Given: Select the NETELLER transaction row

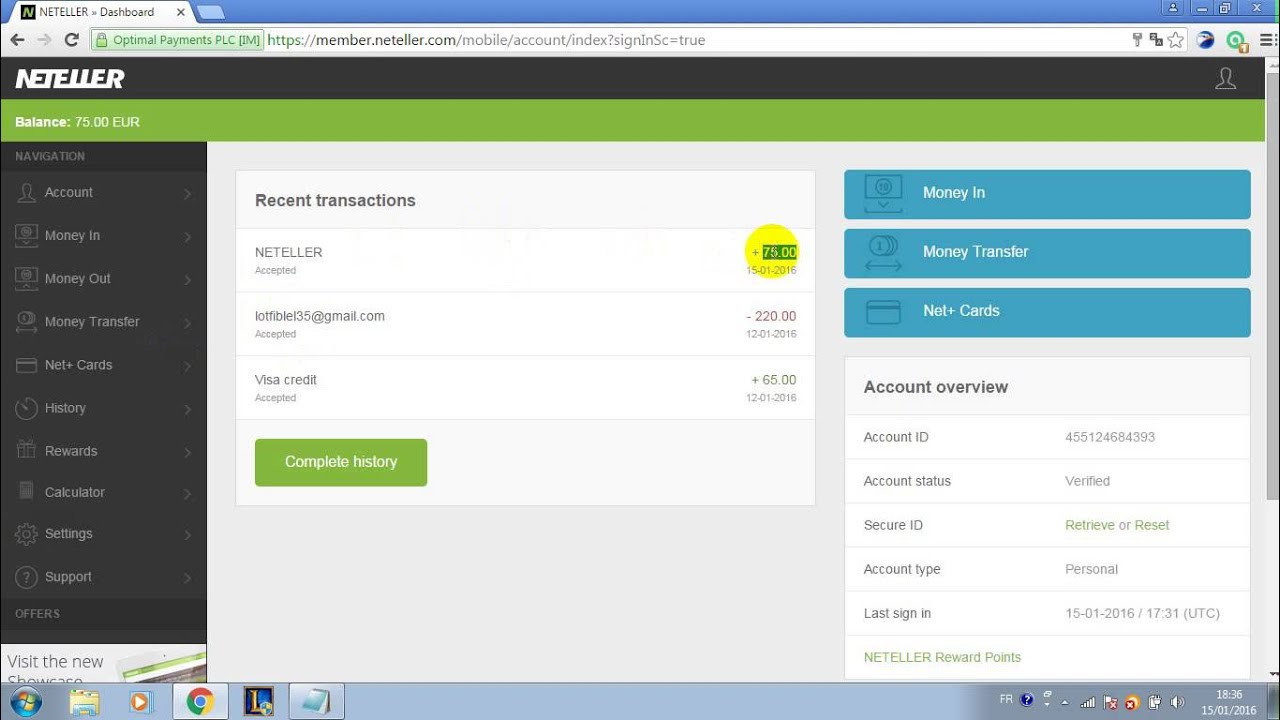Looking at the screenshot, I should [525, 260].
